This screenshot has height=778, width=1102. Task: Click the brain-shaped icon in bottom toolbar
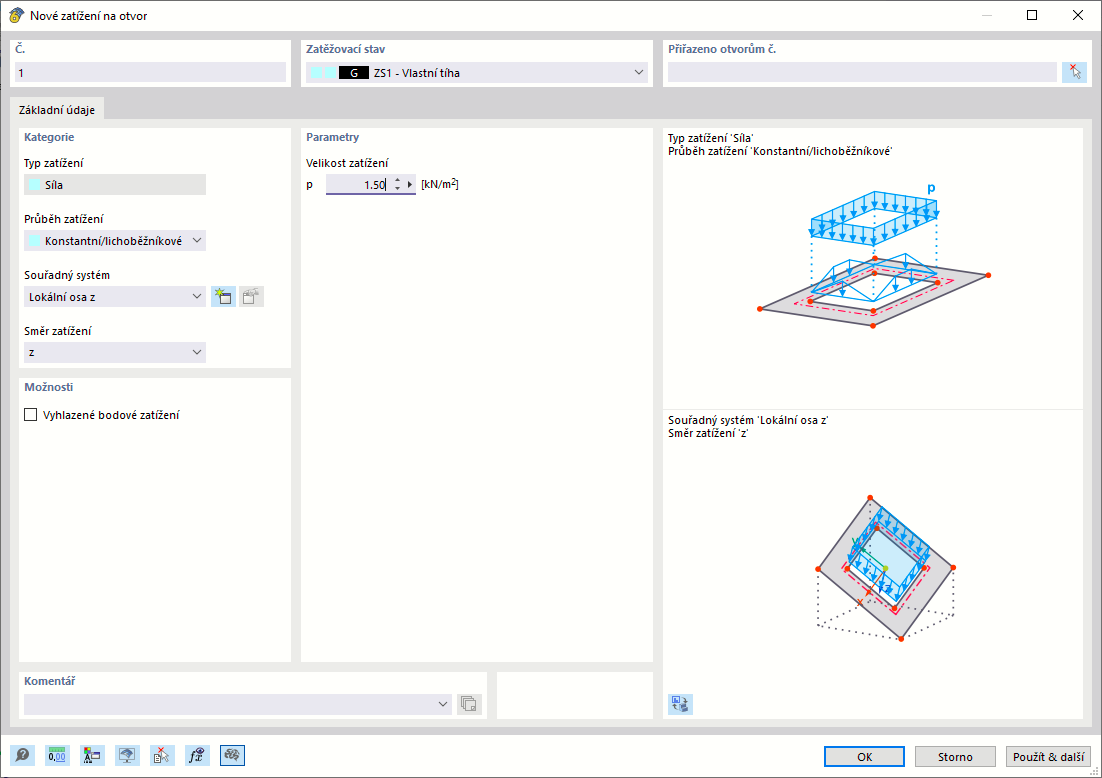click(x=232, y=756)
